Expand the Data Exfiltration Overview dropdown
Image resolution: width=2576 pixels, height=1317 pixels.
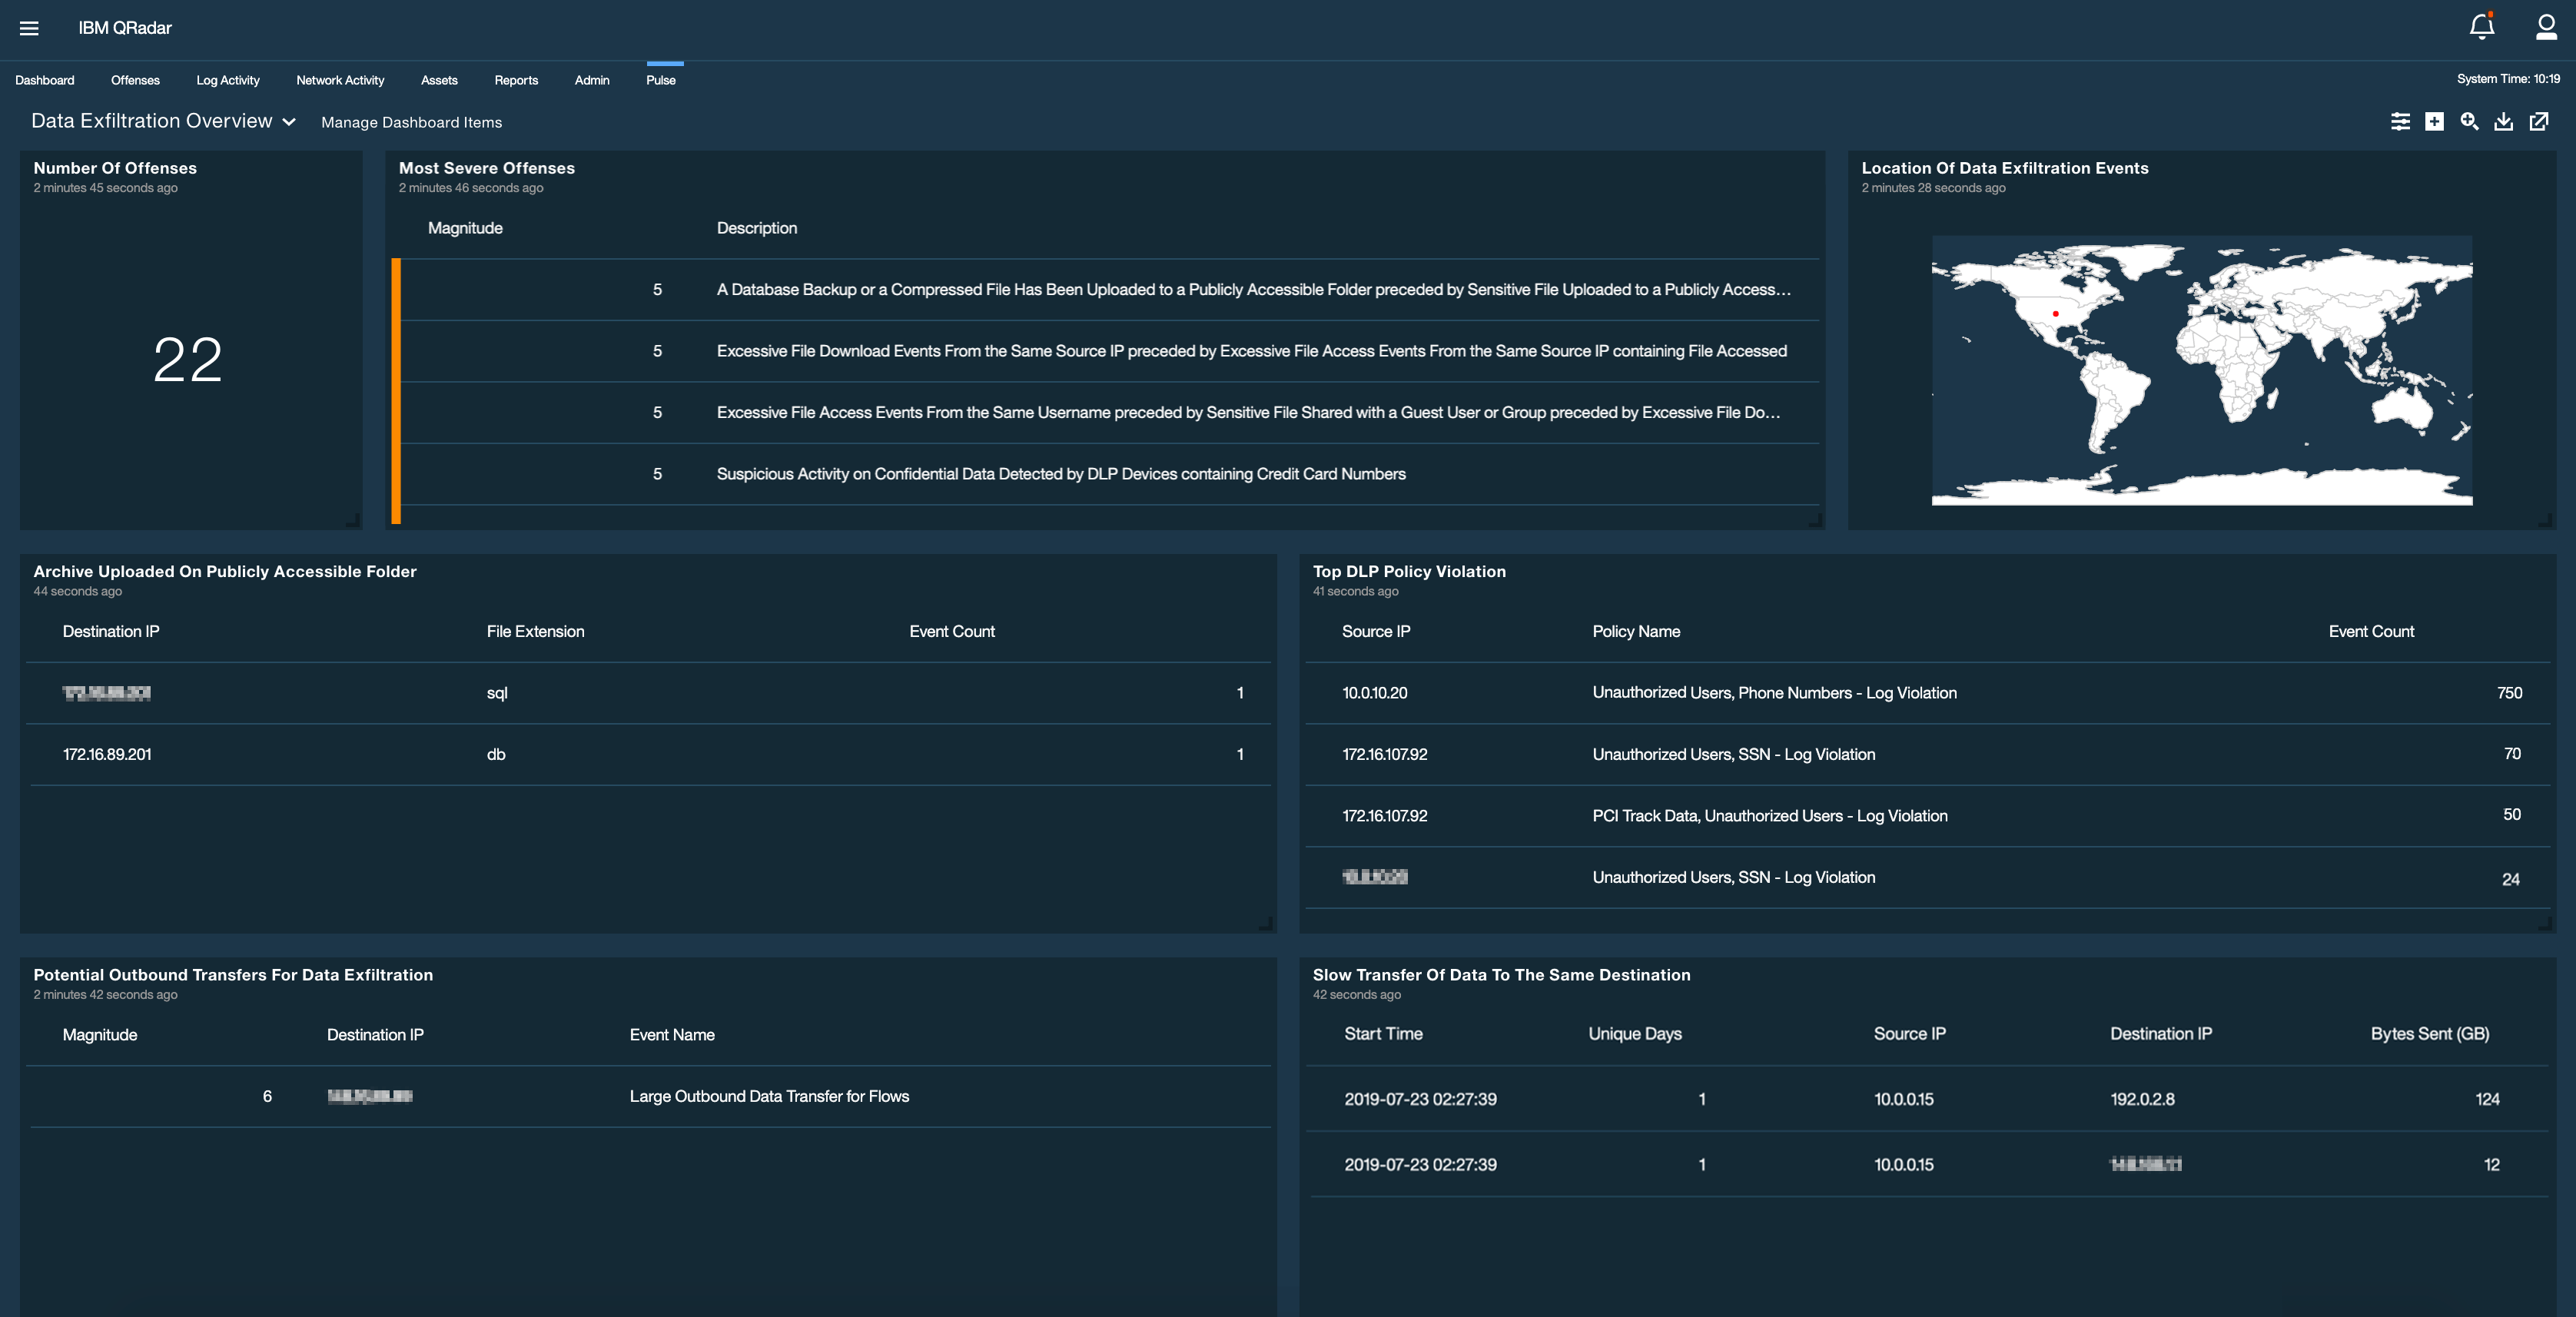pyautogui.click(x=289, y=121)
